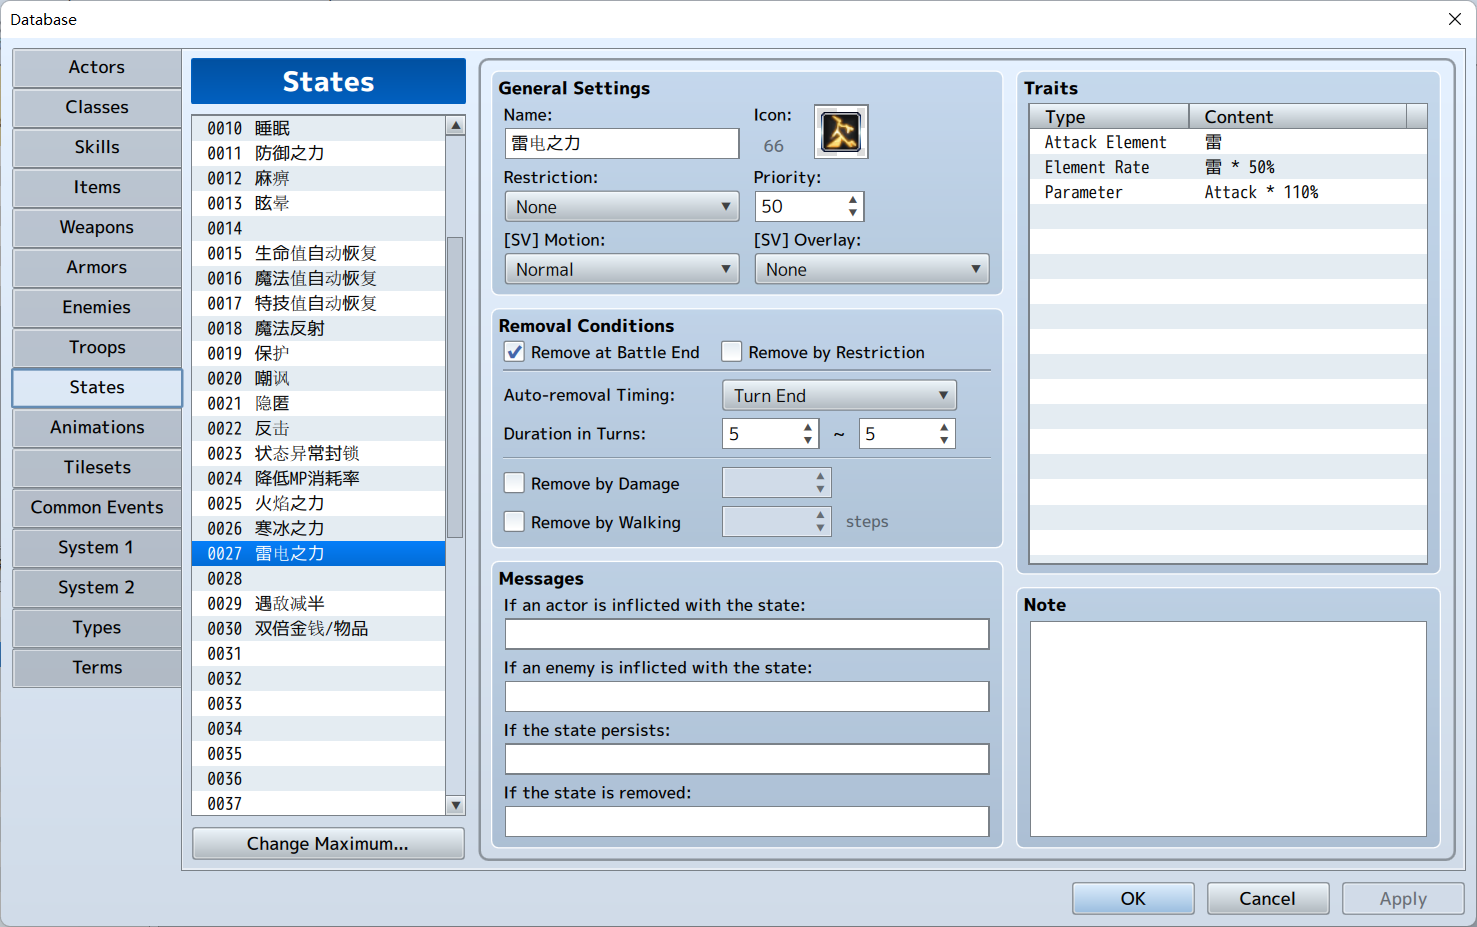Open the state icon picker image
The height and width of the screenshot is (927, 1477).
841,131
